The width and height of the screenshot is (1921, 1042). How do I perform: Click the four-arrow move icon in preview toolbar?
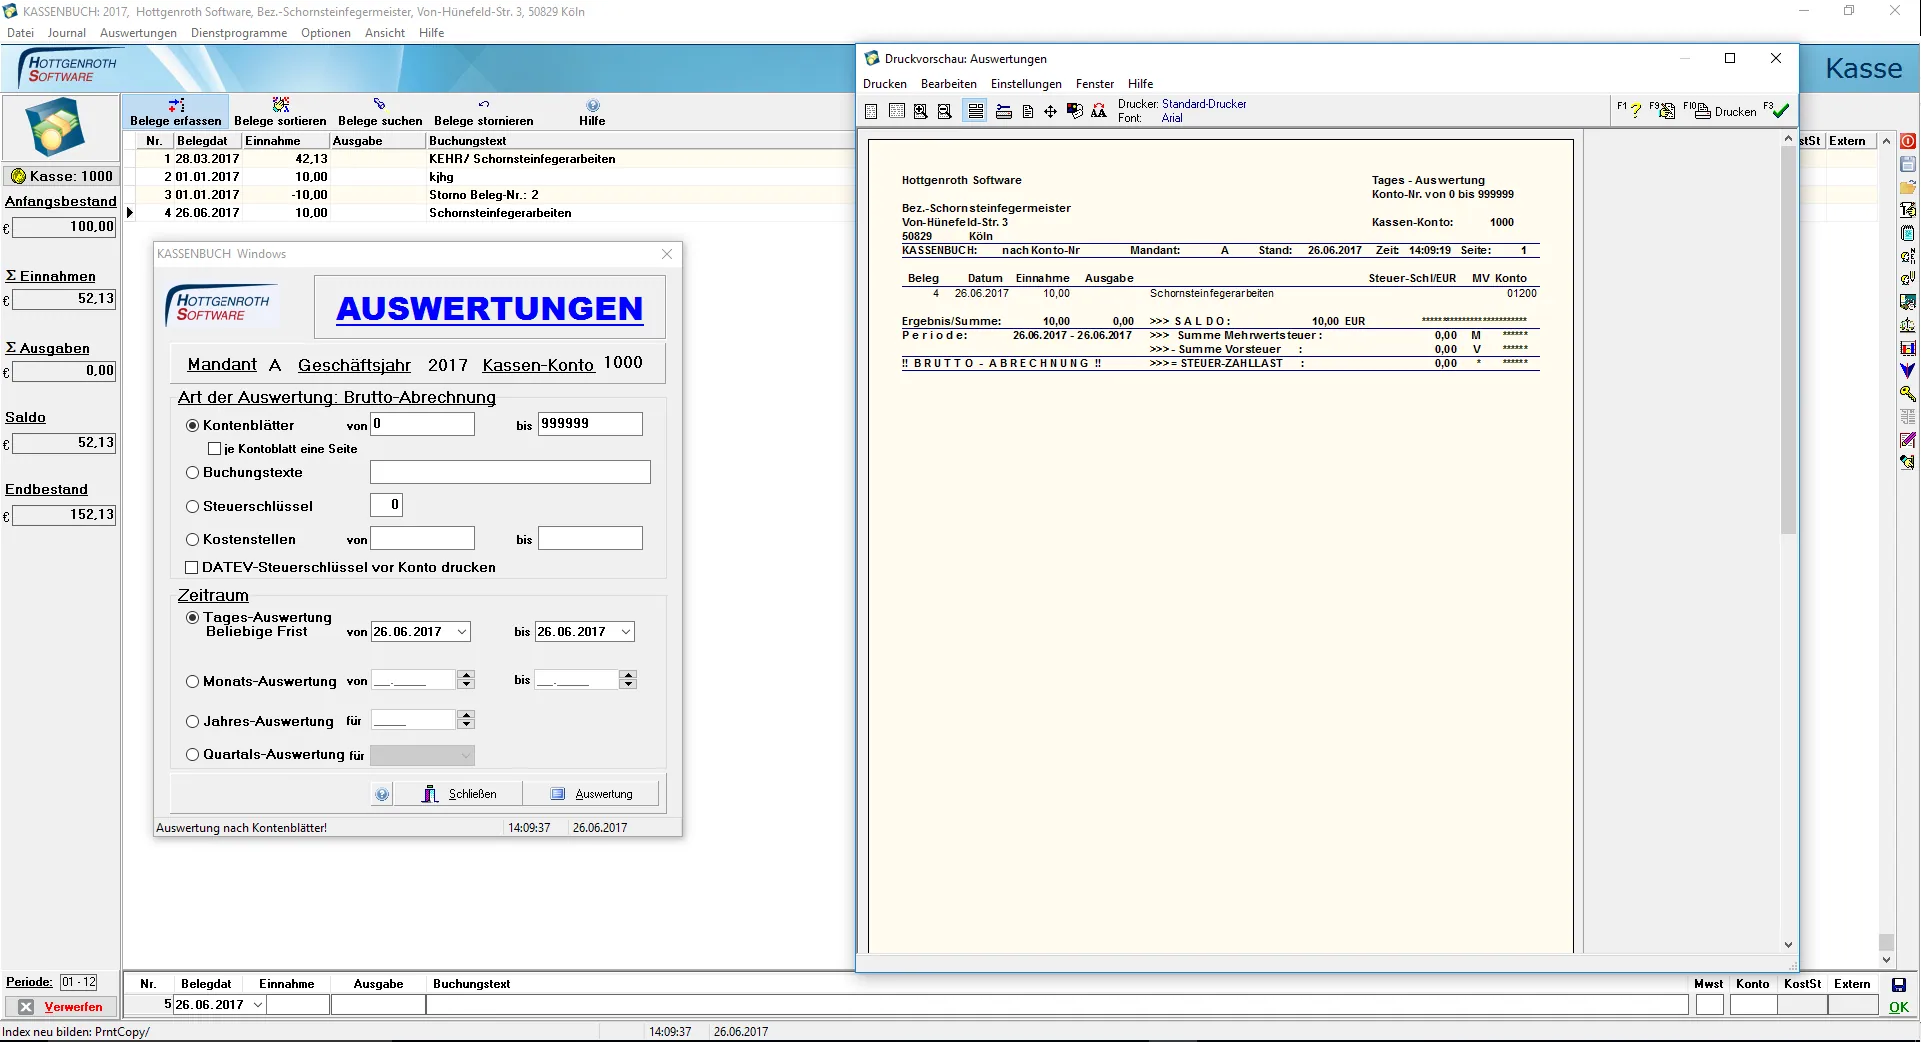click(1050, 112)
